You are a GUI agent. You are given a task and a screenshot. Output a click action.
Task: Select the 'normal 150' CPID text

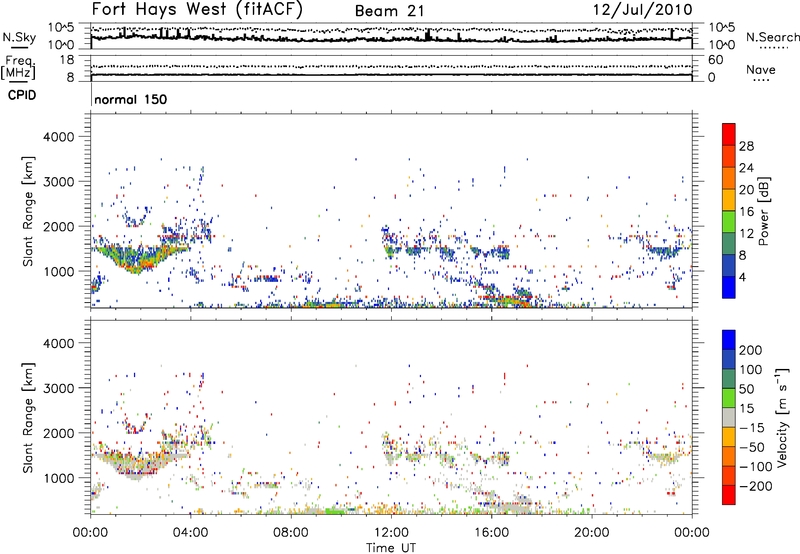coord(131,99)
